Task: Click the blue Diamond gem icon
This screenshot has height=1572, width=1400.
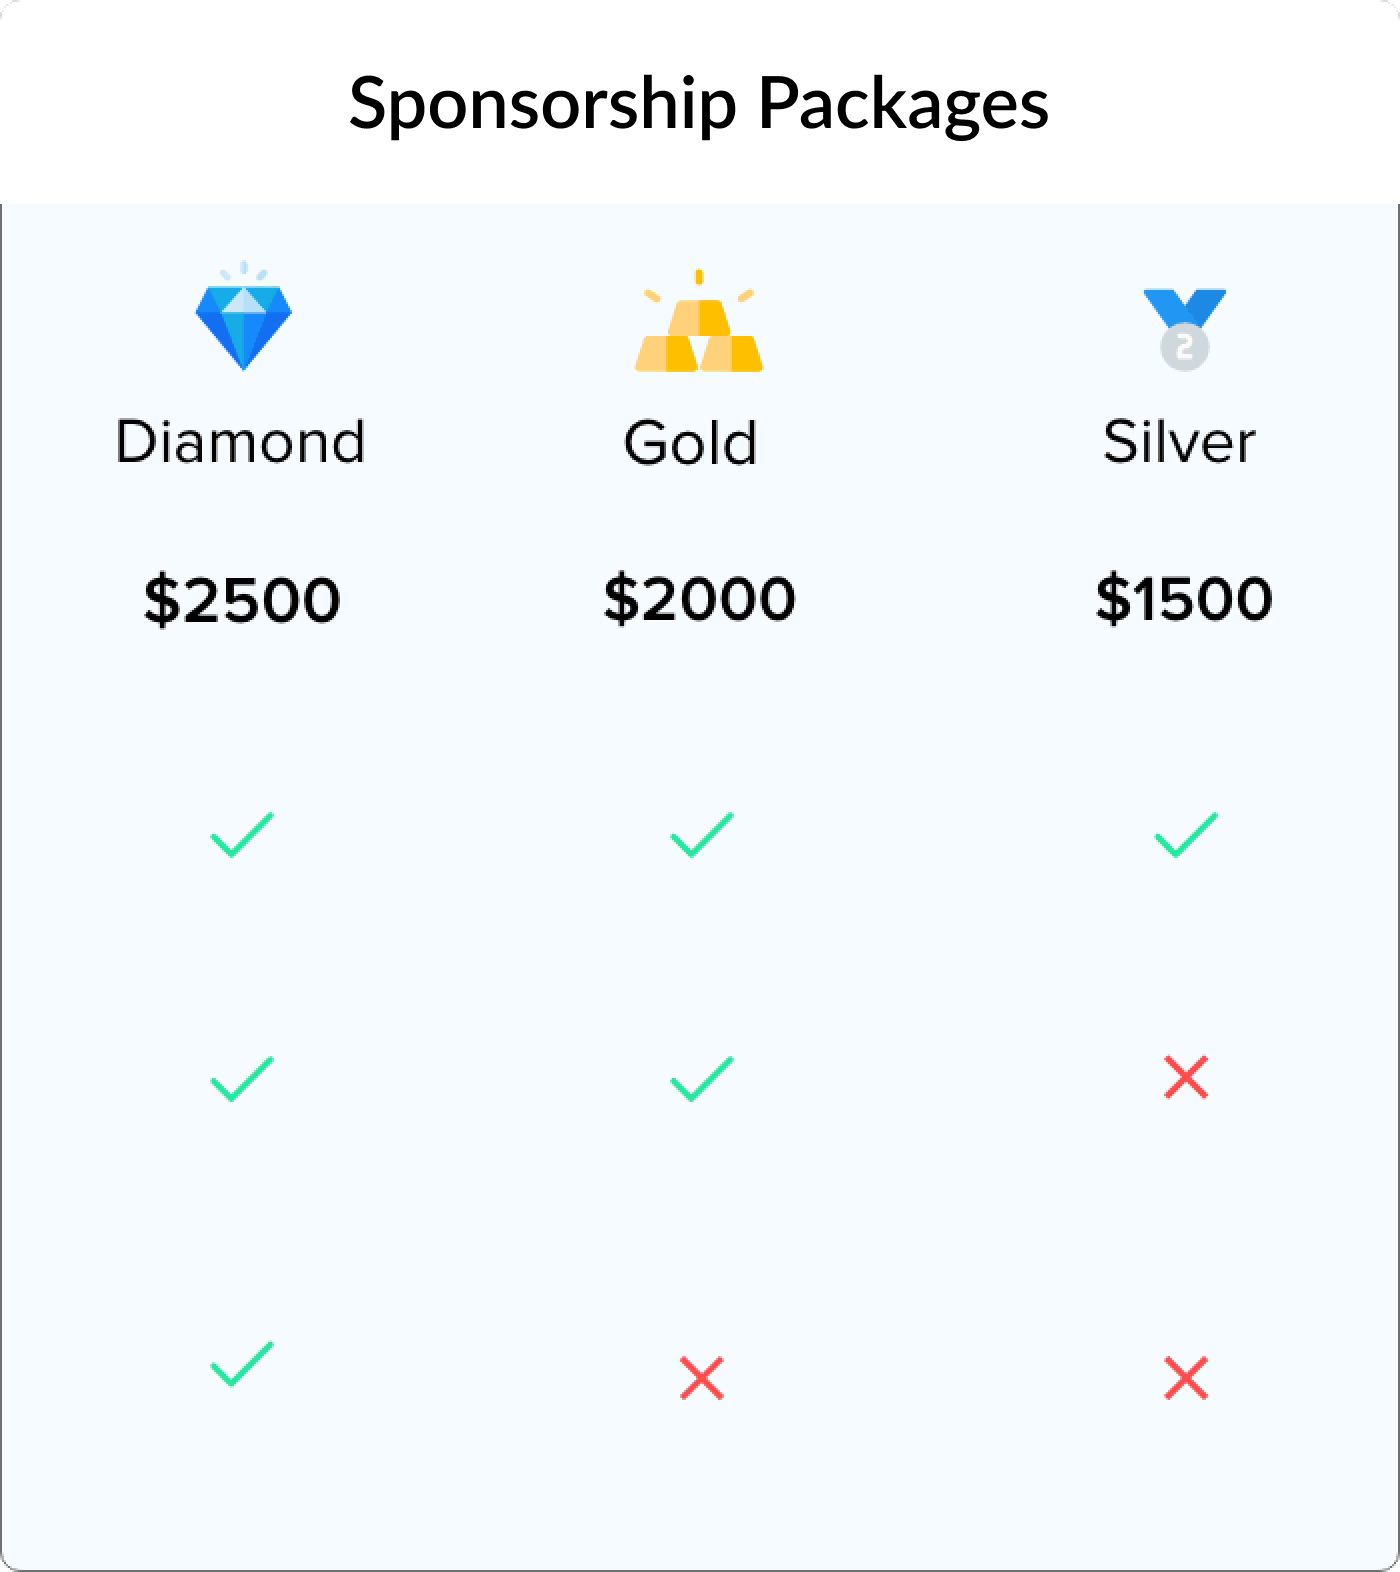Action: (243, 323)
